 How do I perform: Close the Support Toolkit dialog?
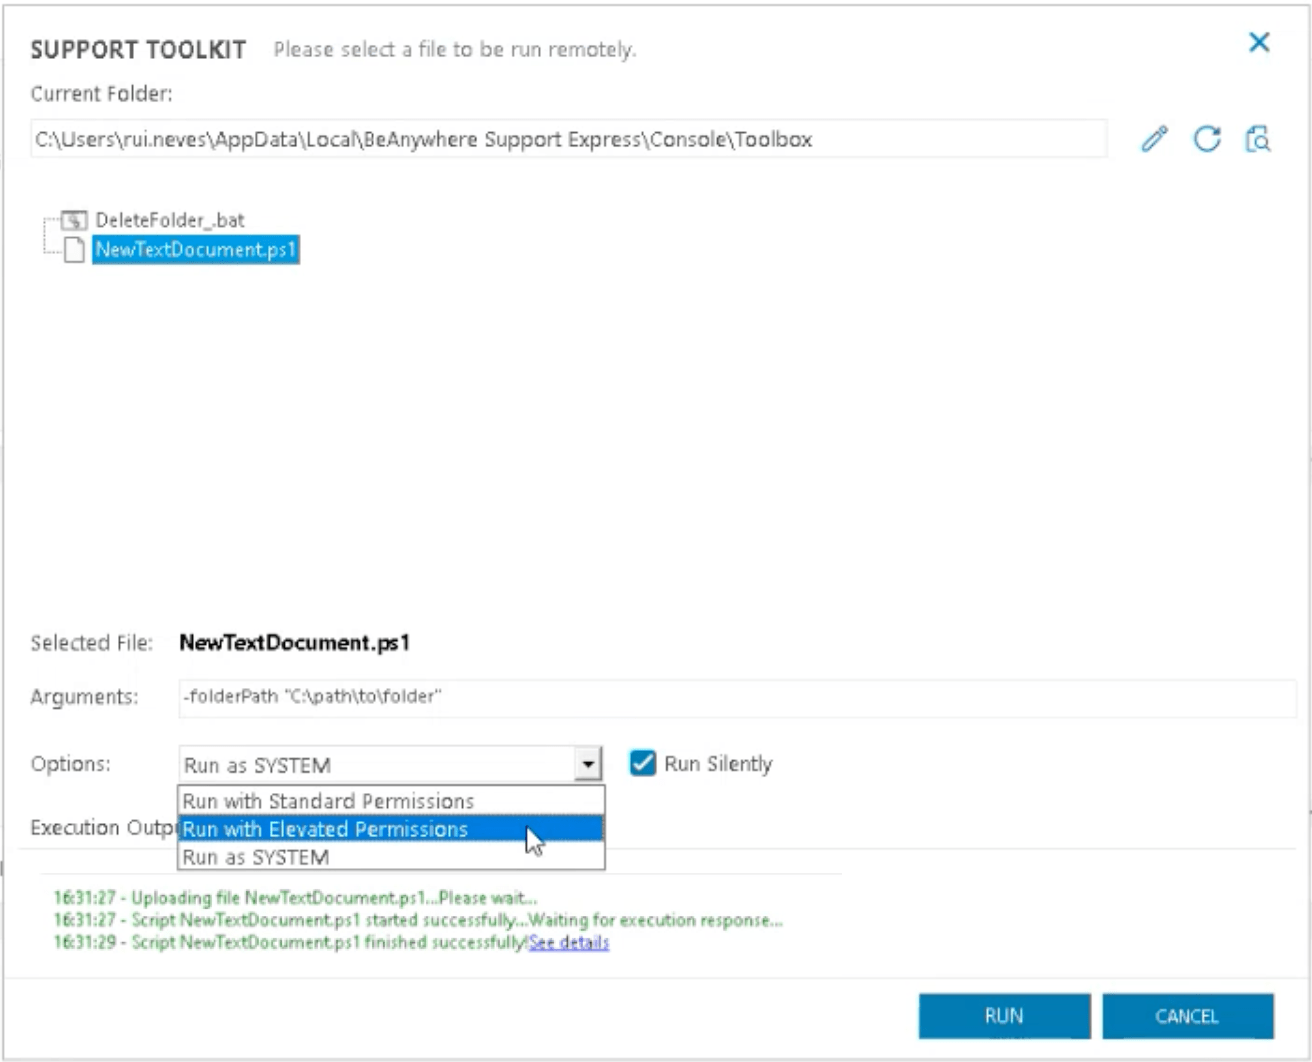click(1259, 42)
